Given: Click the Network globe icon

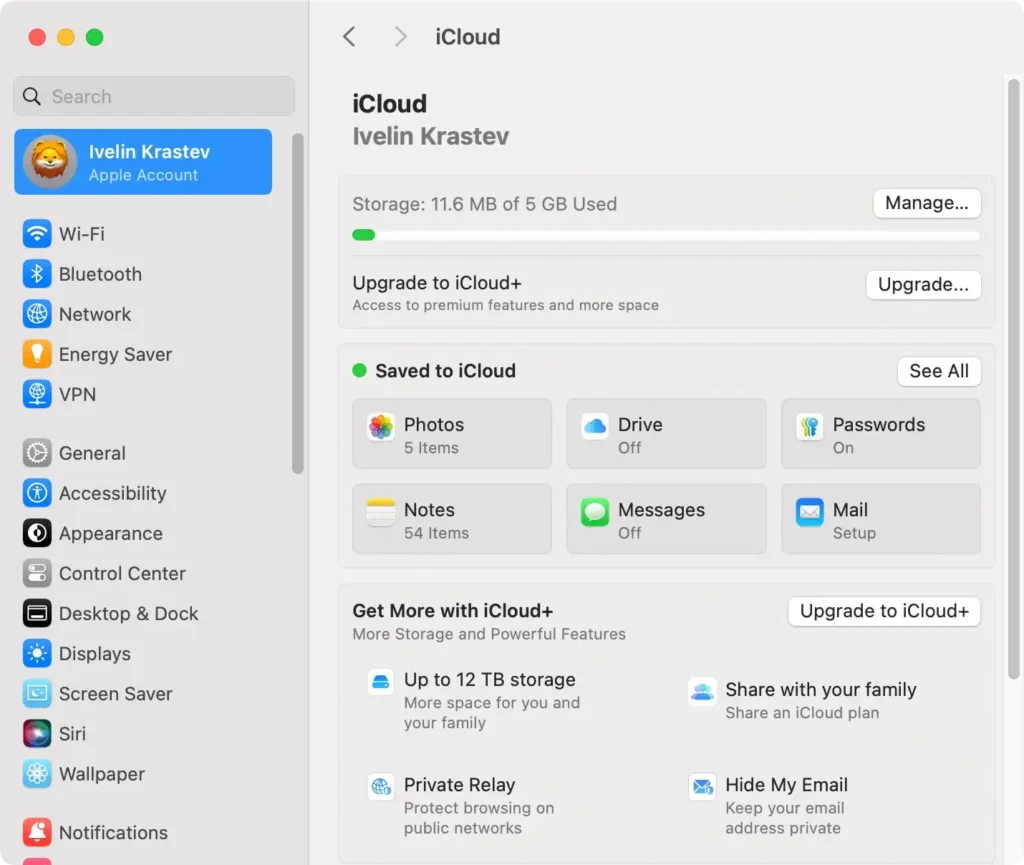Looking at the screenshot, I should pyautogui.click(x=37, y=314).
